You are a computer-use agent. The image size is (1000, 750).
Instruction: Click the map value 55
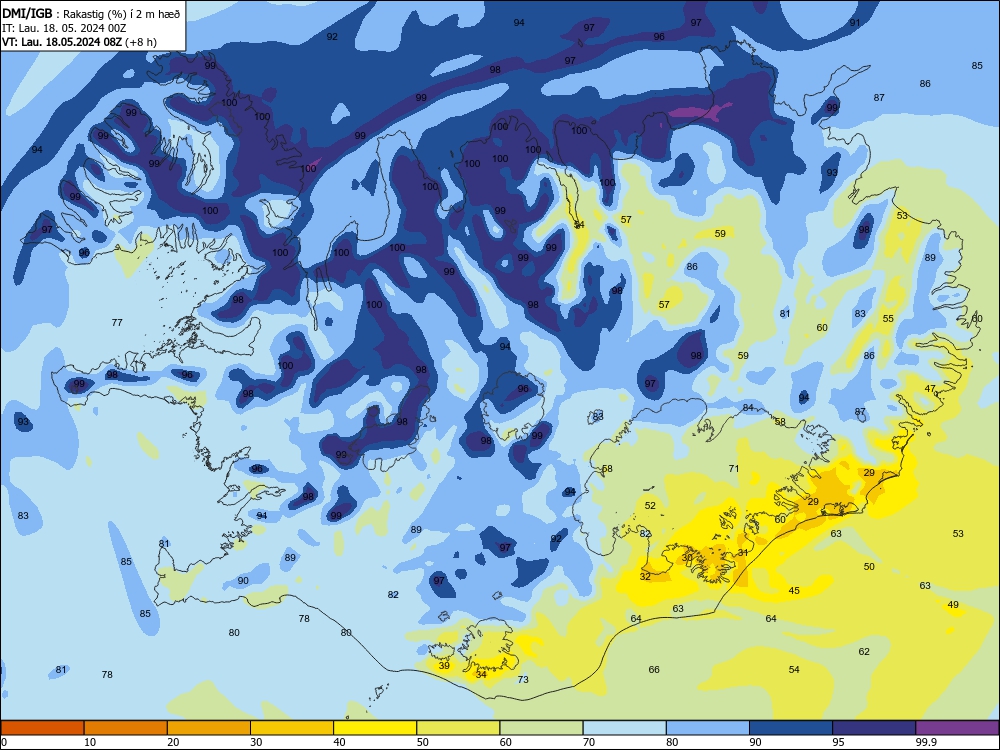(888, 319)
